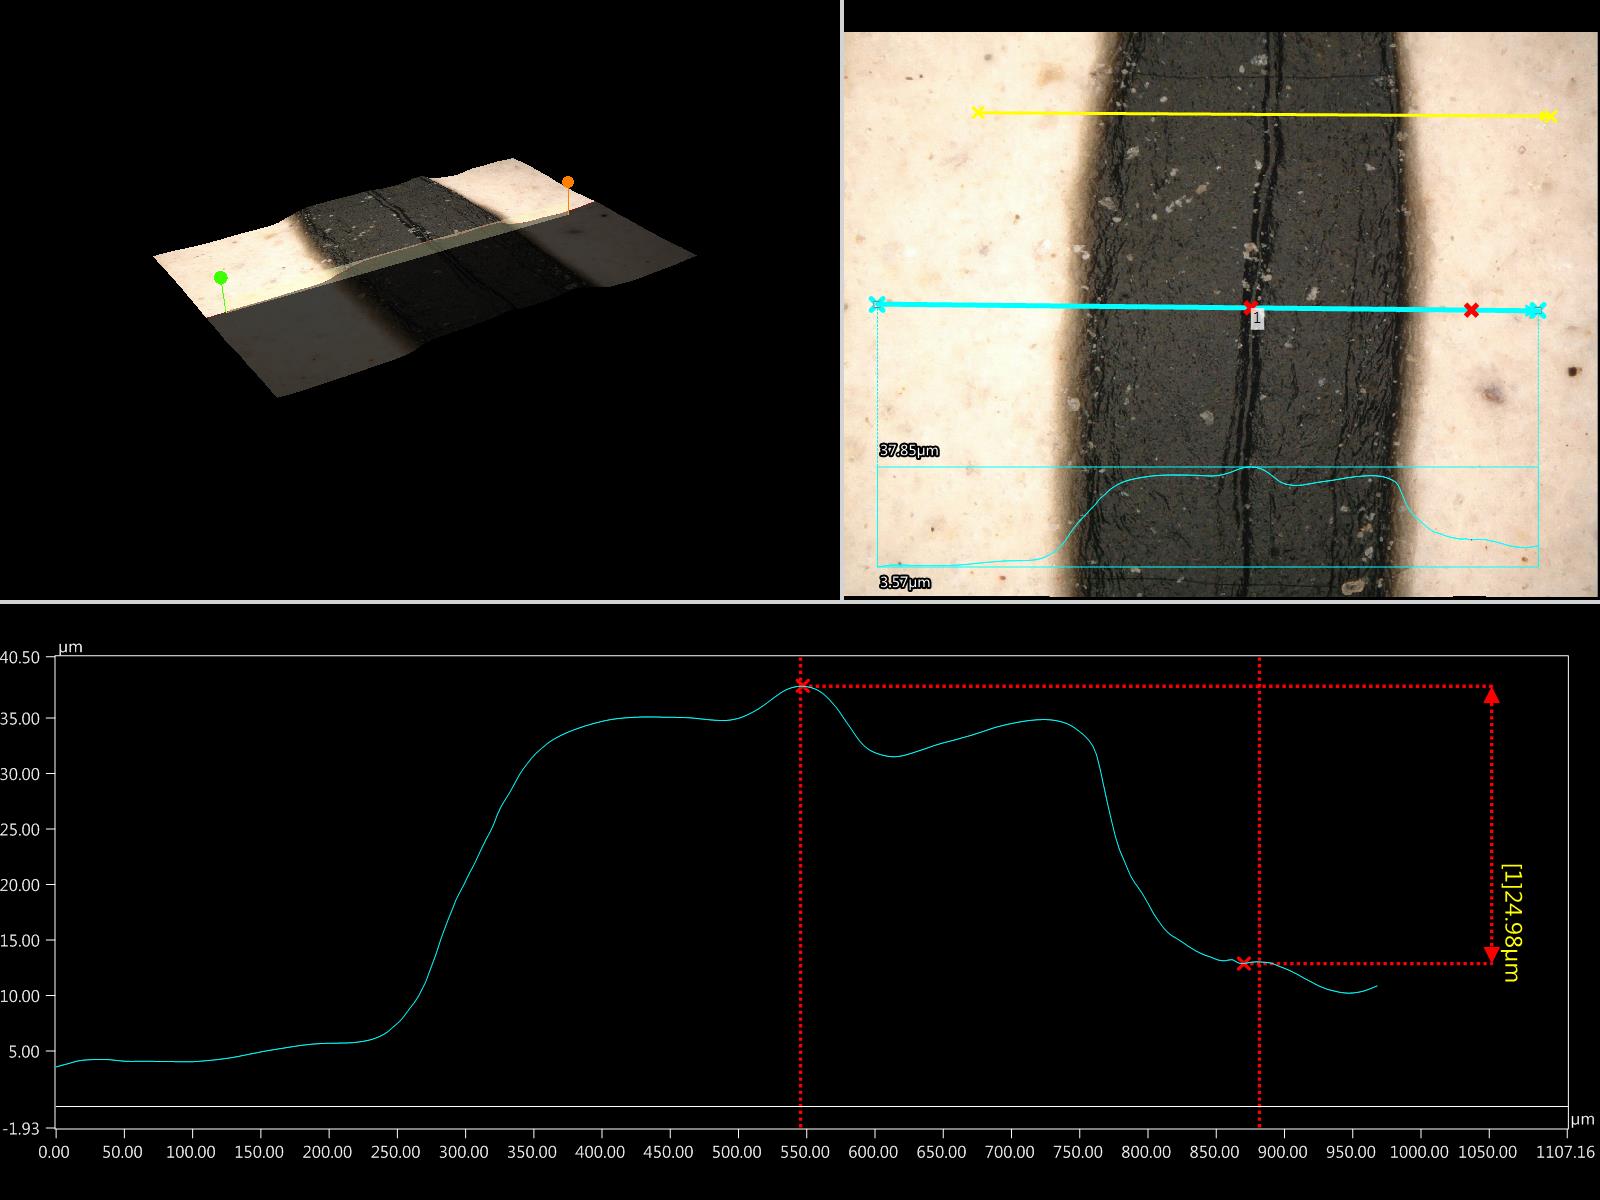1600x1200 pixels.
Task: Click the 3.57µm inset scale label
Action: 904,582
